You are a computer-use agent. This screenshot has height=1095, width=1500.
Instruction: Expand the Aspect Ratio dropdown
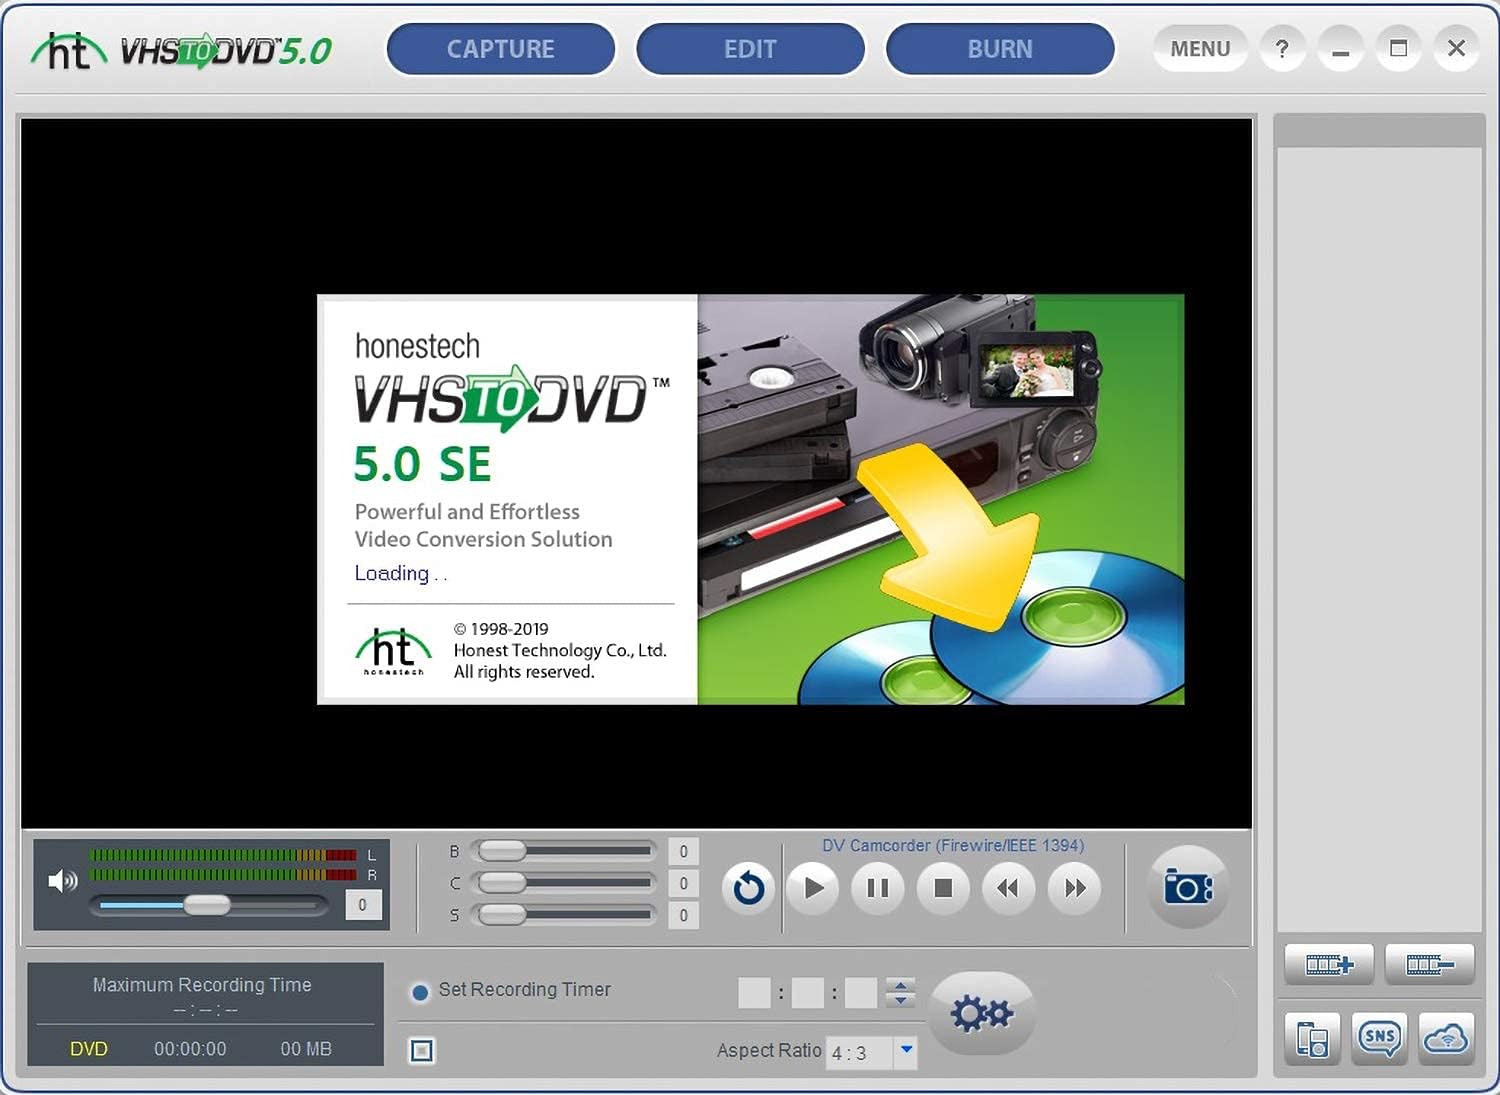point(906,1050)
